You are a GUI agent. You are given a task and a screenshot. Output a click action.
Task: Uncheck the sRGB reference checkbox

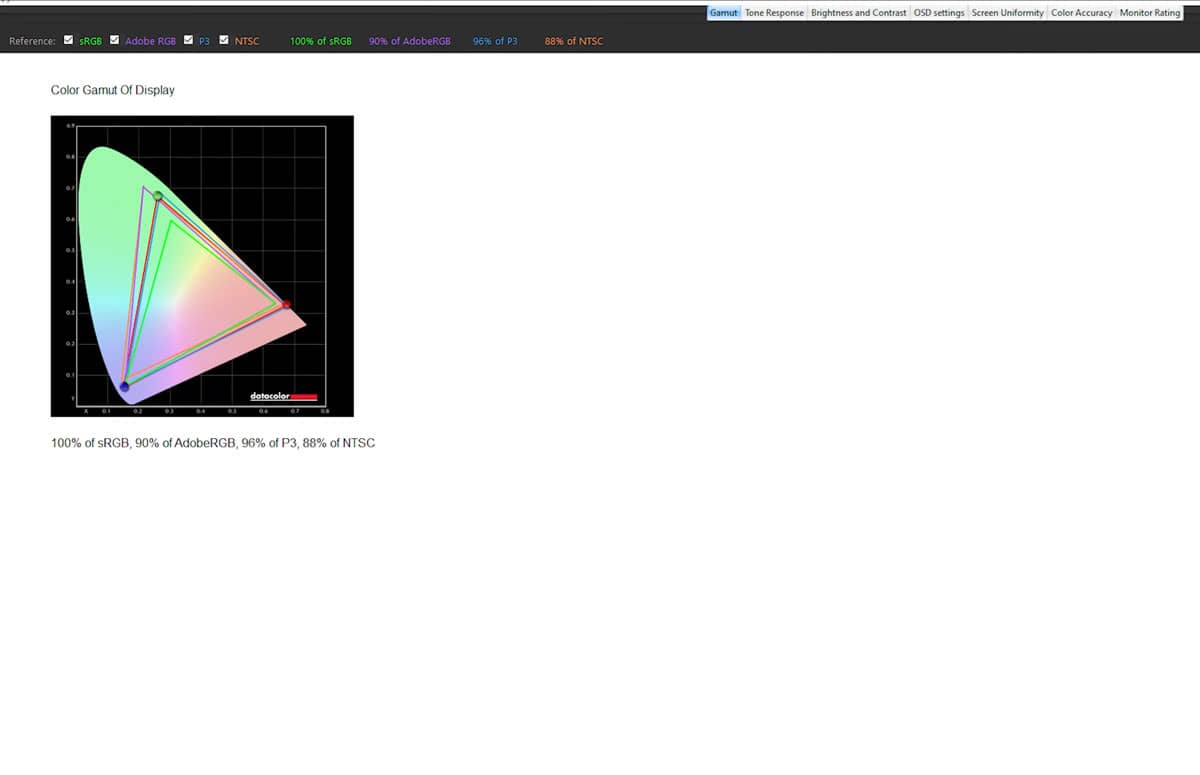pos(68,41)
